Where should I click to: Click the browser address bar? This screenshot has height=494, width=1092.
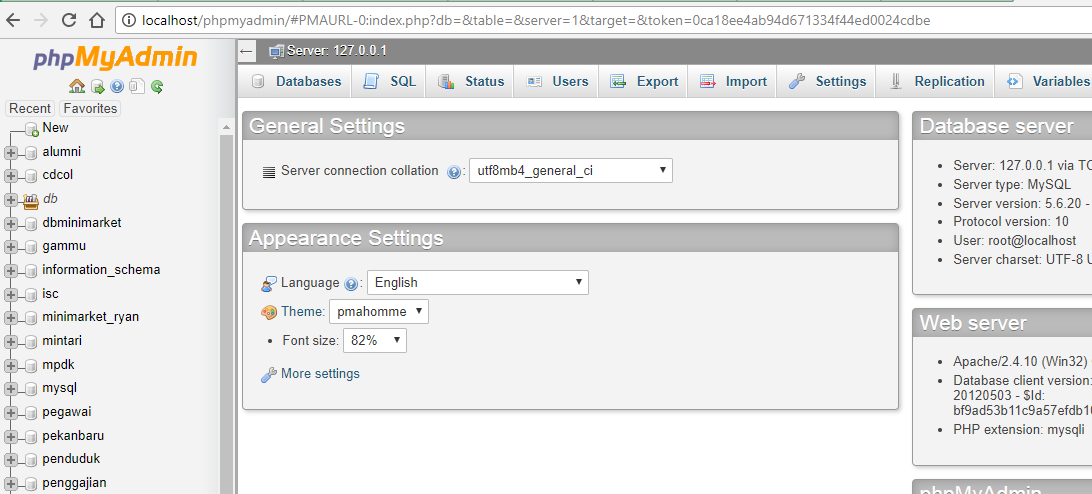point(600,20)
